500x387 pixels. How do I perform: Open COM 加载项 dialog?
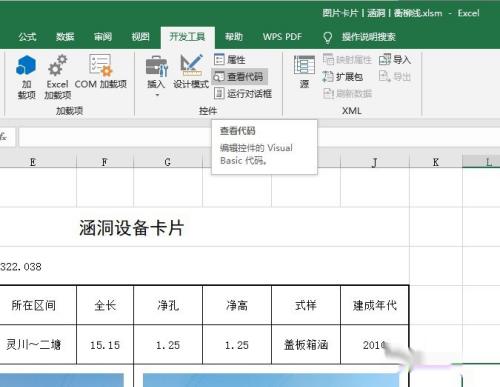click(x=100, y=72)
